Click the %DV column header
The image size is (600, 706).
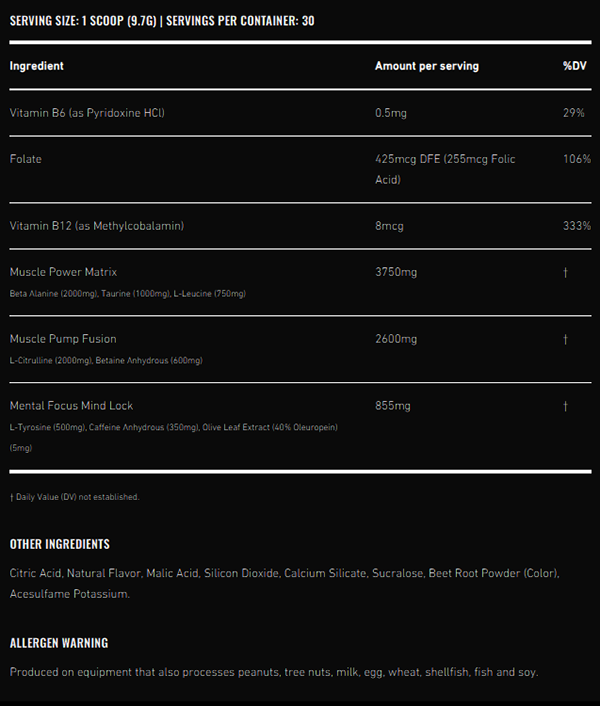click(574, 66)
